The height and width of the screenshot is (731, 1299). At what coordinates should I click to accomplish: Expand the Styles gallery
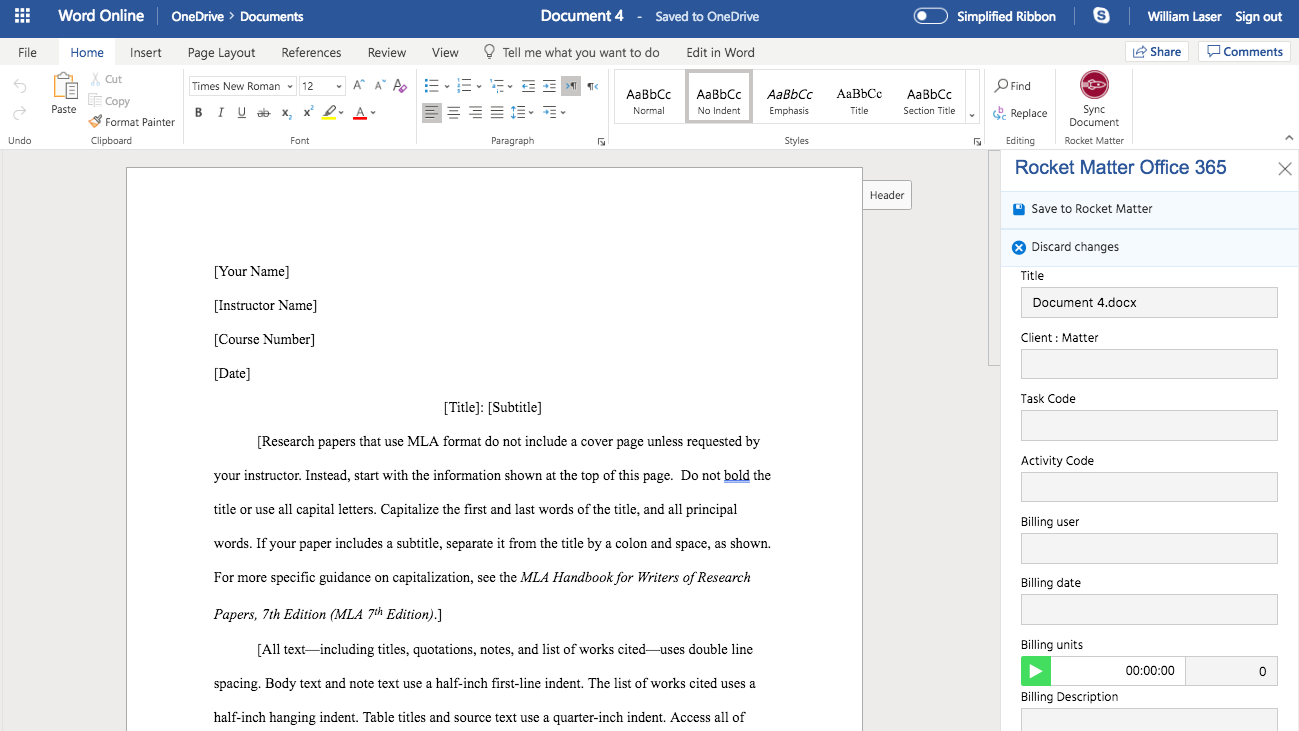972,115
